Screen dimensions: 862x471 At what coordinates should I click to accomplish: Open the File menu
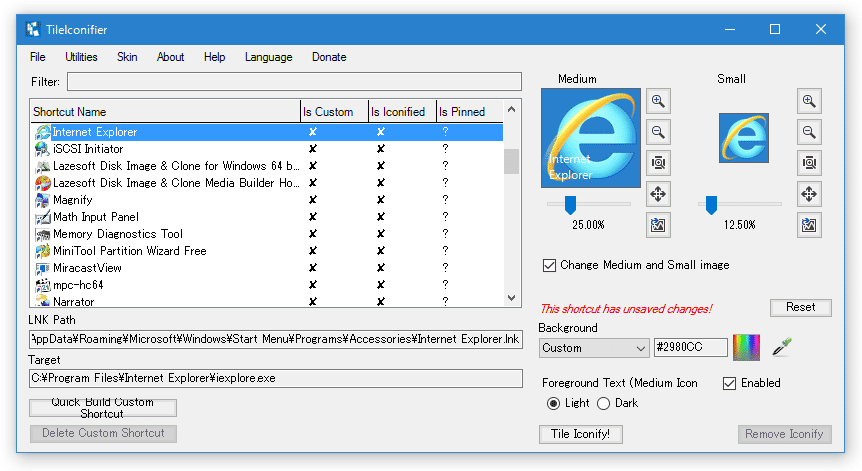37,57
